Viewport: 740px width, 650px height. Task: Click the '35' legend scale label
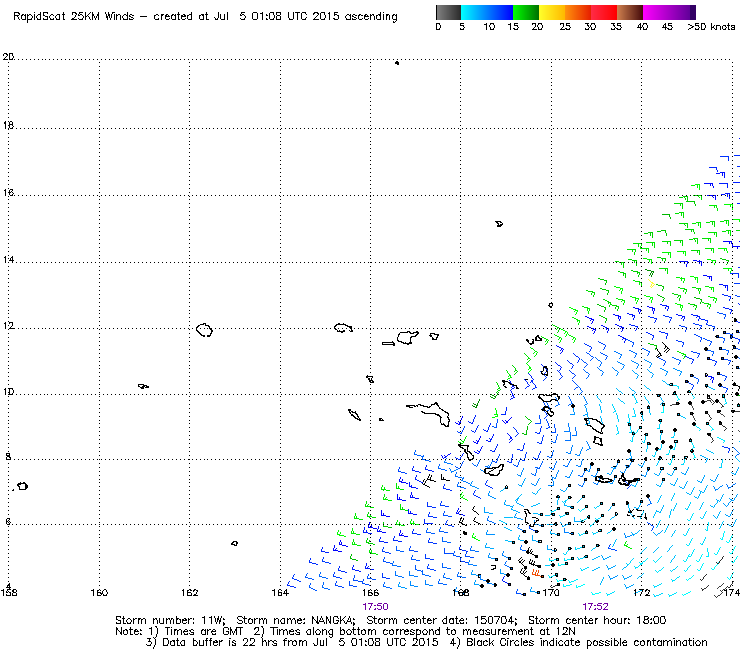pos(616,27)
